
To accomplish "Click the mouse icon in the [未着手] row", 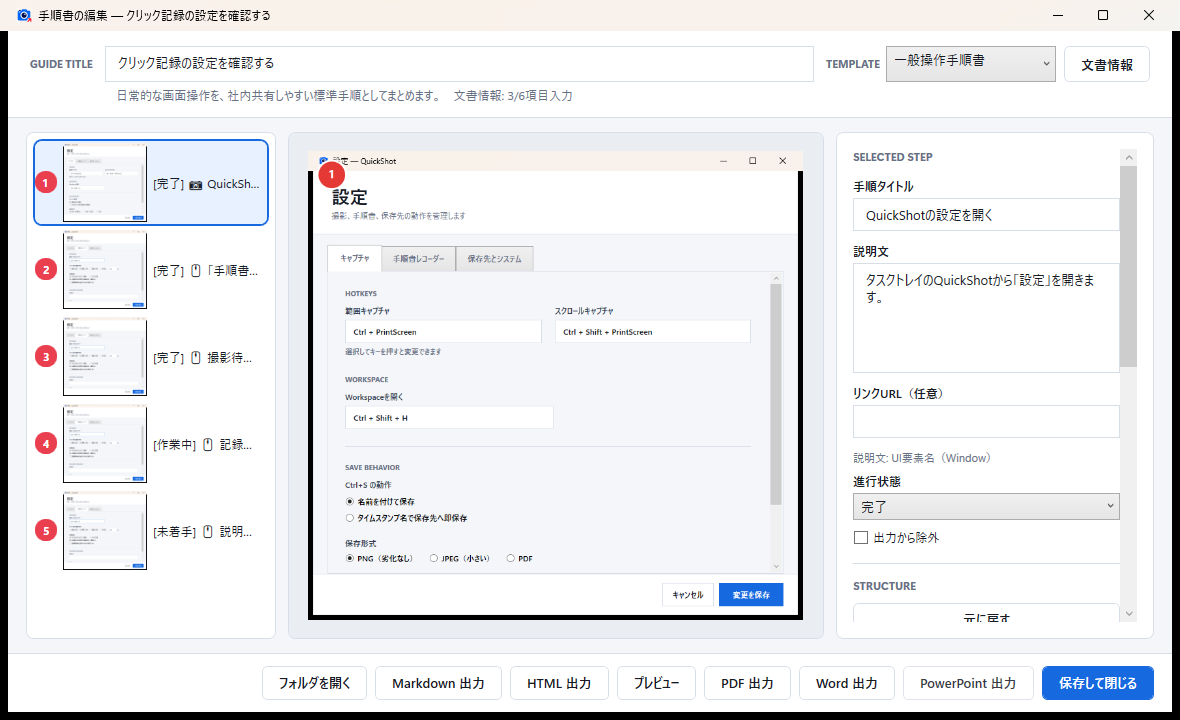I will (x=208, y=532).
